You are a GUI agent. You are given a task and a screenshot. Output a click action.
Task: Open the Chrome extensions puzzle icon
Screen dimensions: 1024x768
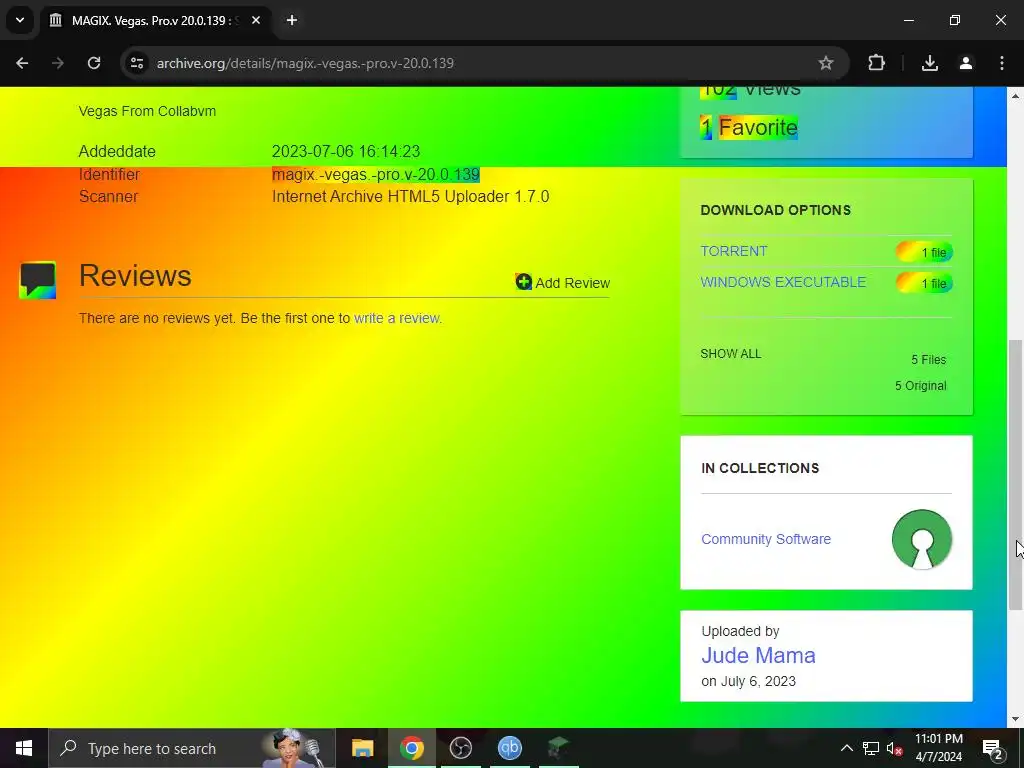pyautogui.click(x=876, y=63)
